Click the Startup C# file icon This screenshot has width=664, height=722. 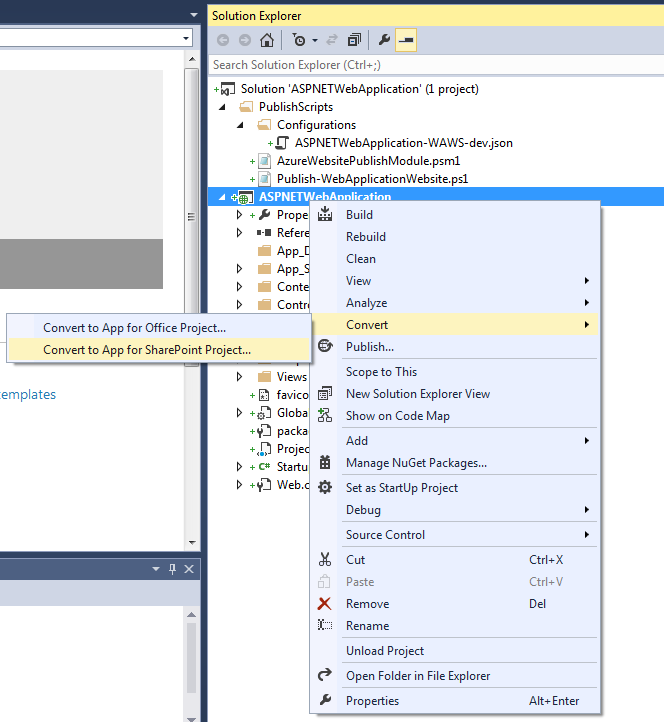[265, 466]
